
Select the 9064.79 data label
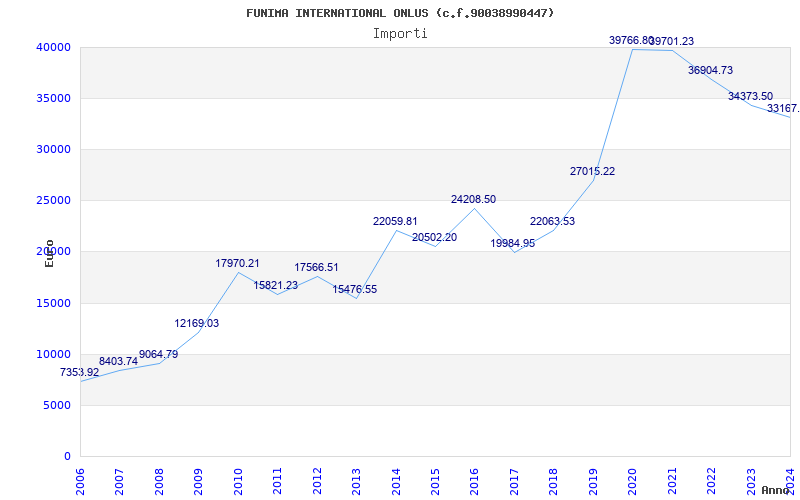pos(159,354)
